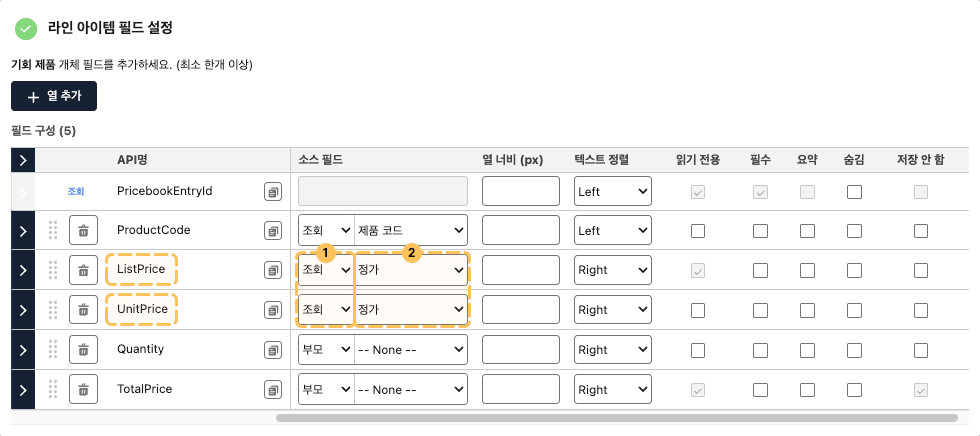Image resolution: width=980 pixels, height=436 pixels.
Task: Copy API name icon next to PricebookEntryId
Action: point(272,192)
